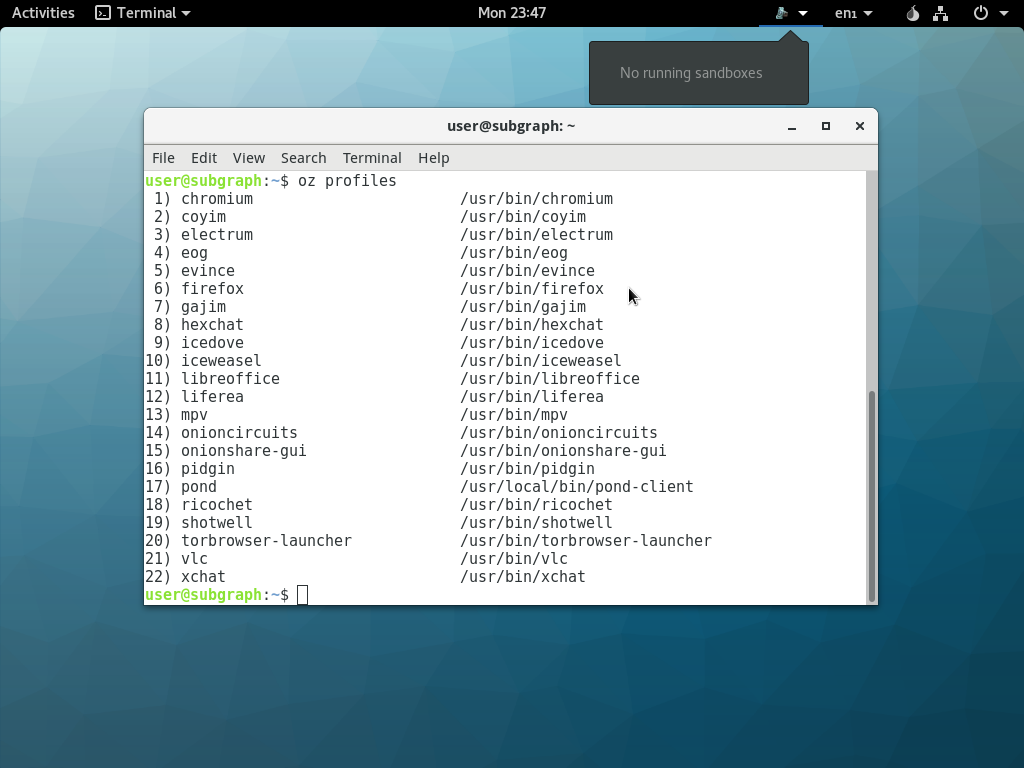Click the bottom user@subgraph prompt cursor
The image size is (1024, 768).
(302, 595)
